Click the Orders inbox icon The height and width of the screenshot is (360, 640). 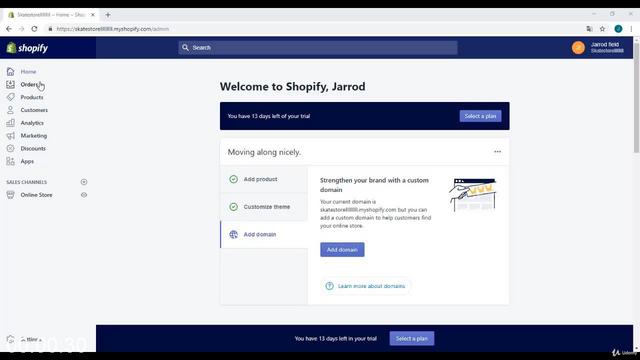pyautogui.click(x=11, y=84)
